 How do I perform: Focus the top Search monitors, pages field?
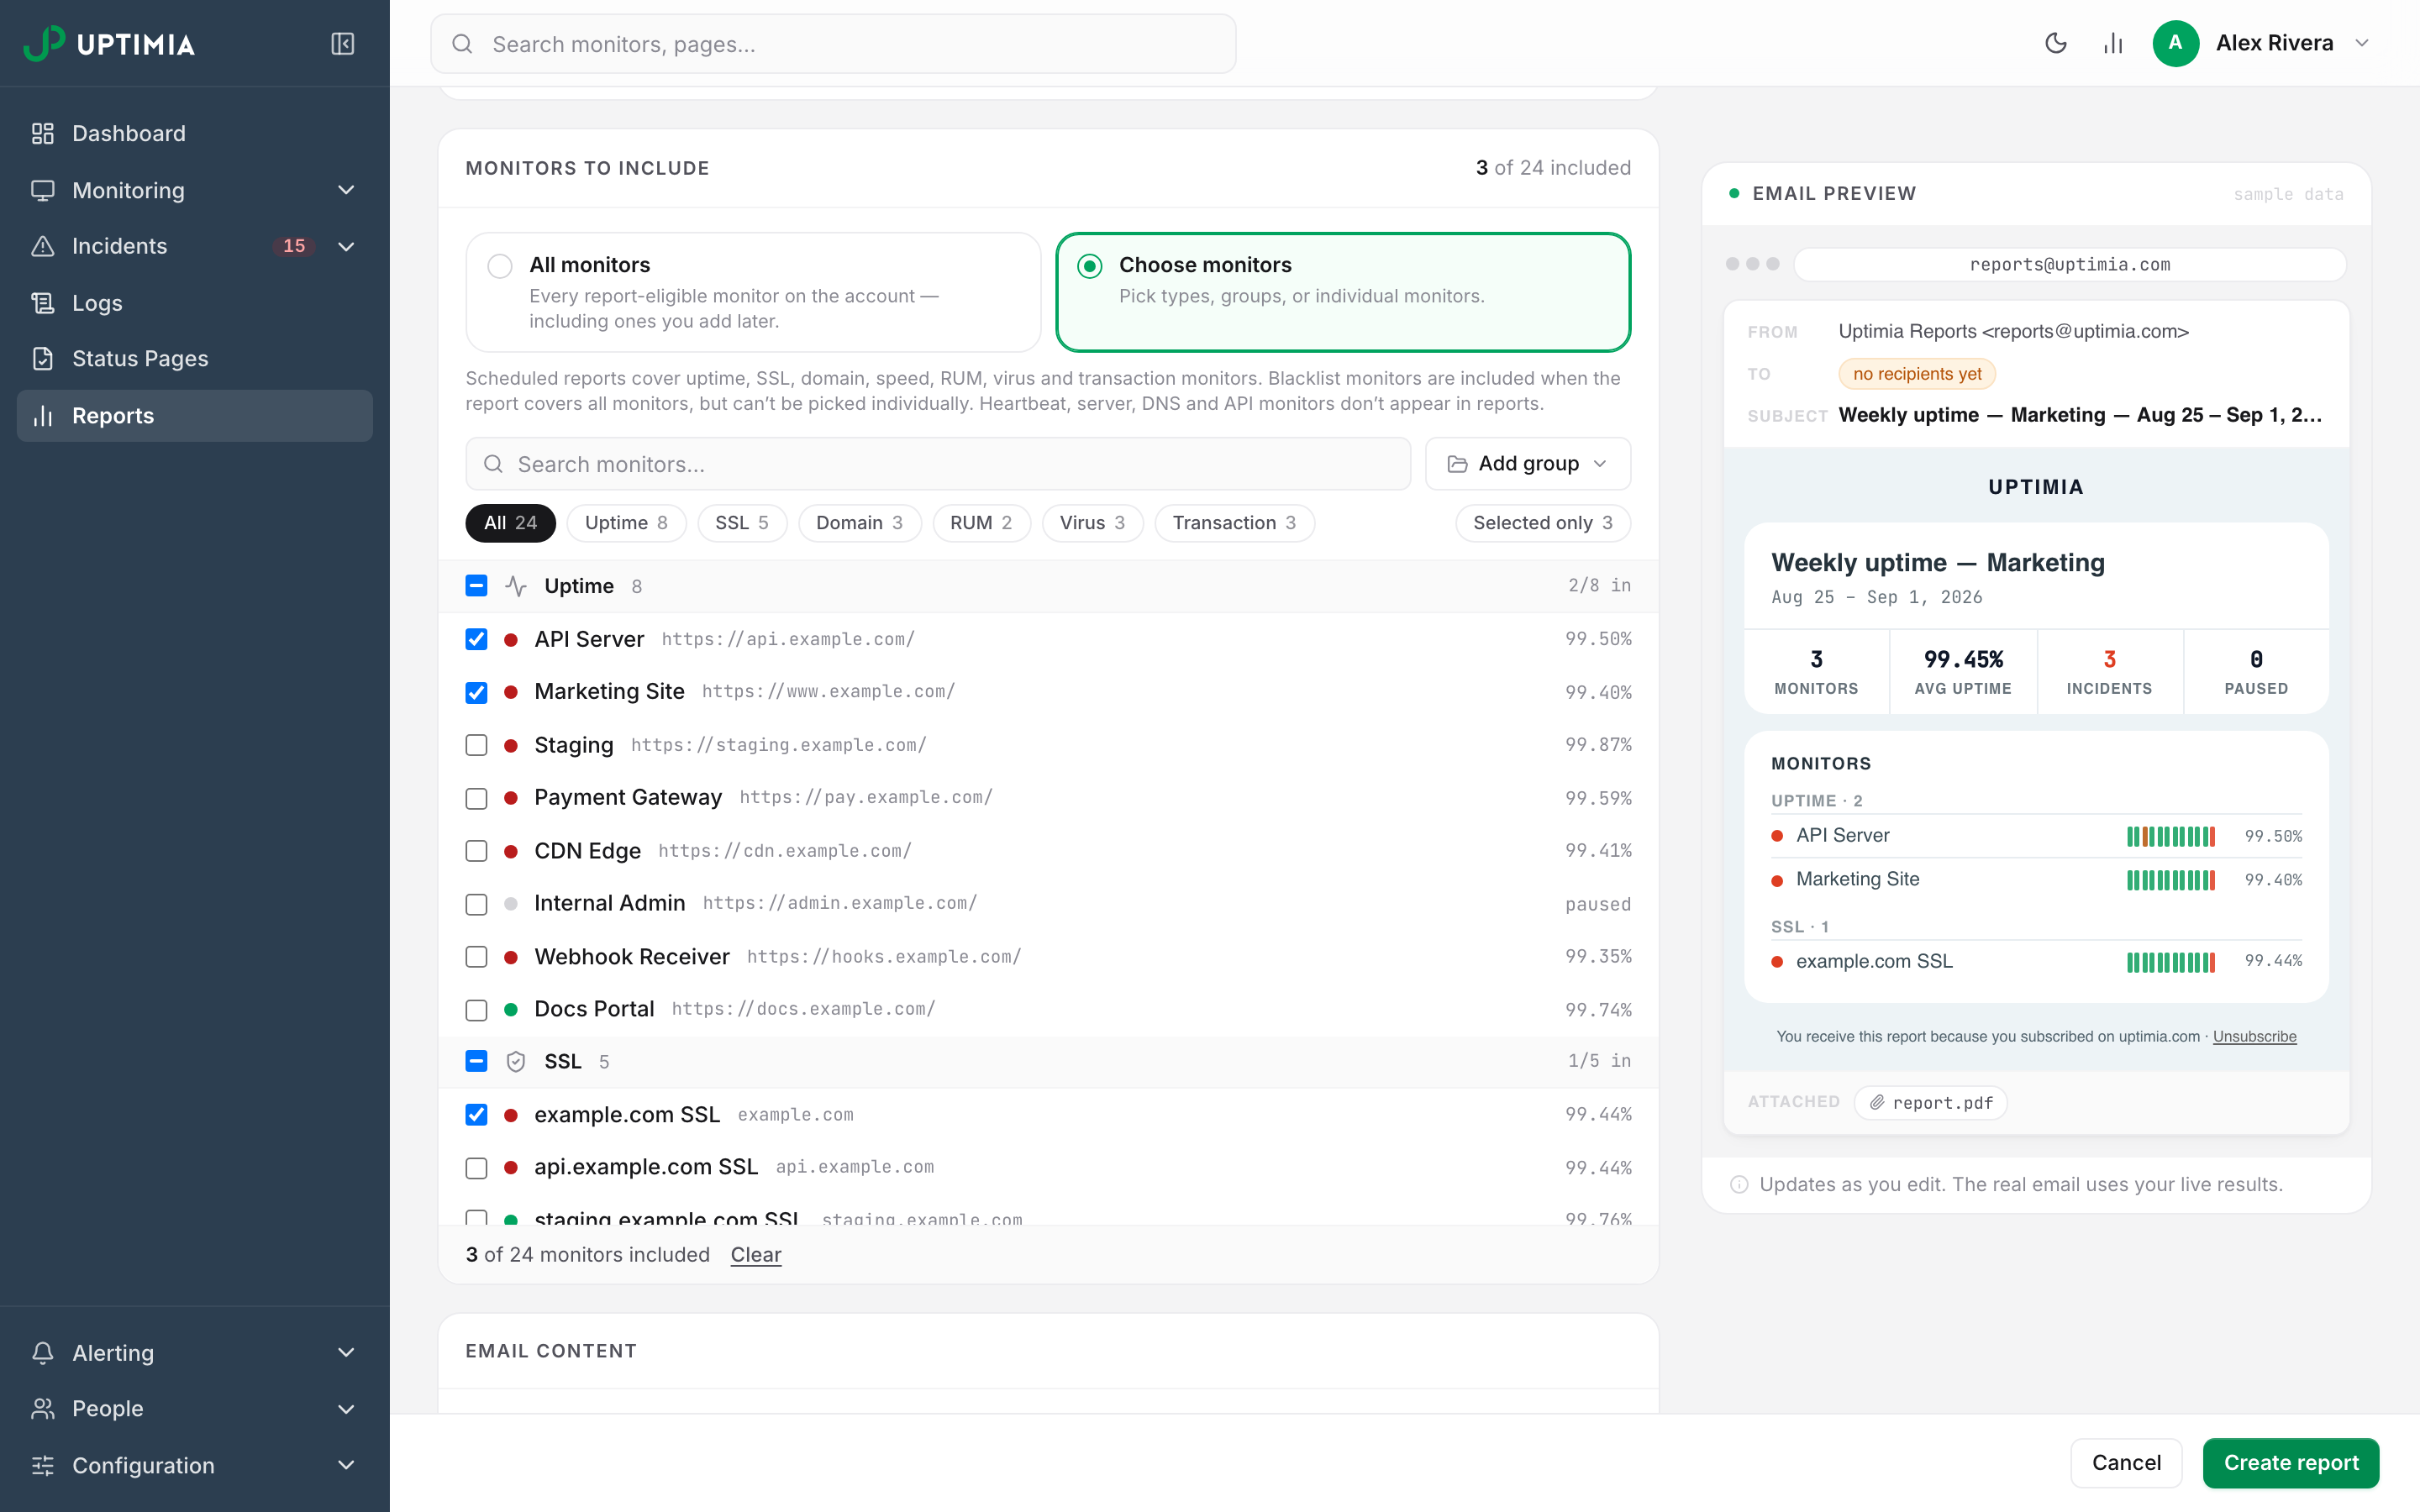tap(833, 44)
